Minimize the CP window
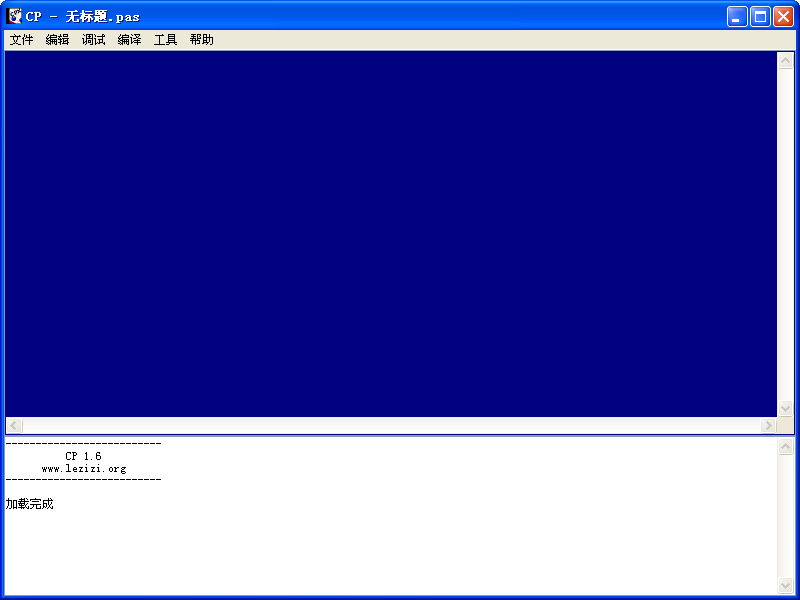800x600 pixels. pos(737,16)
